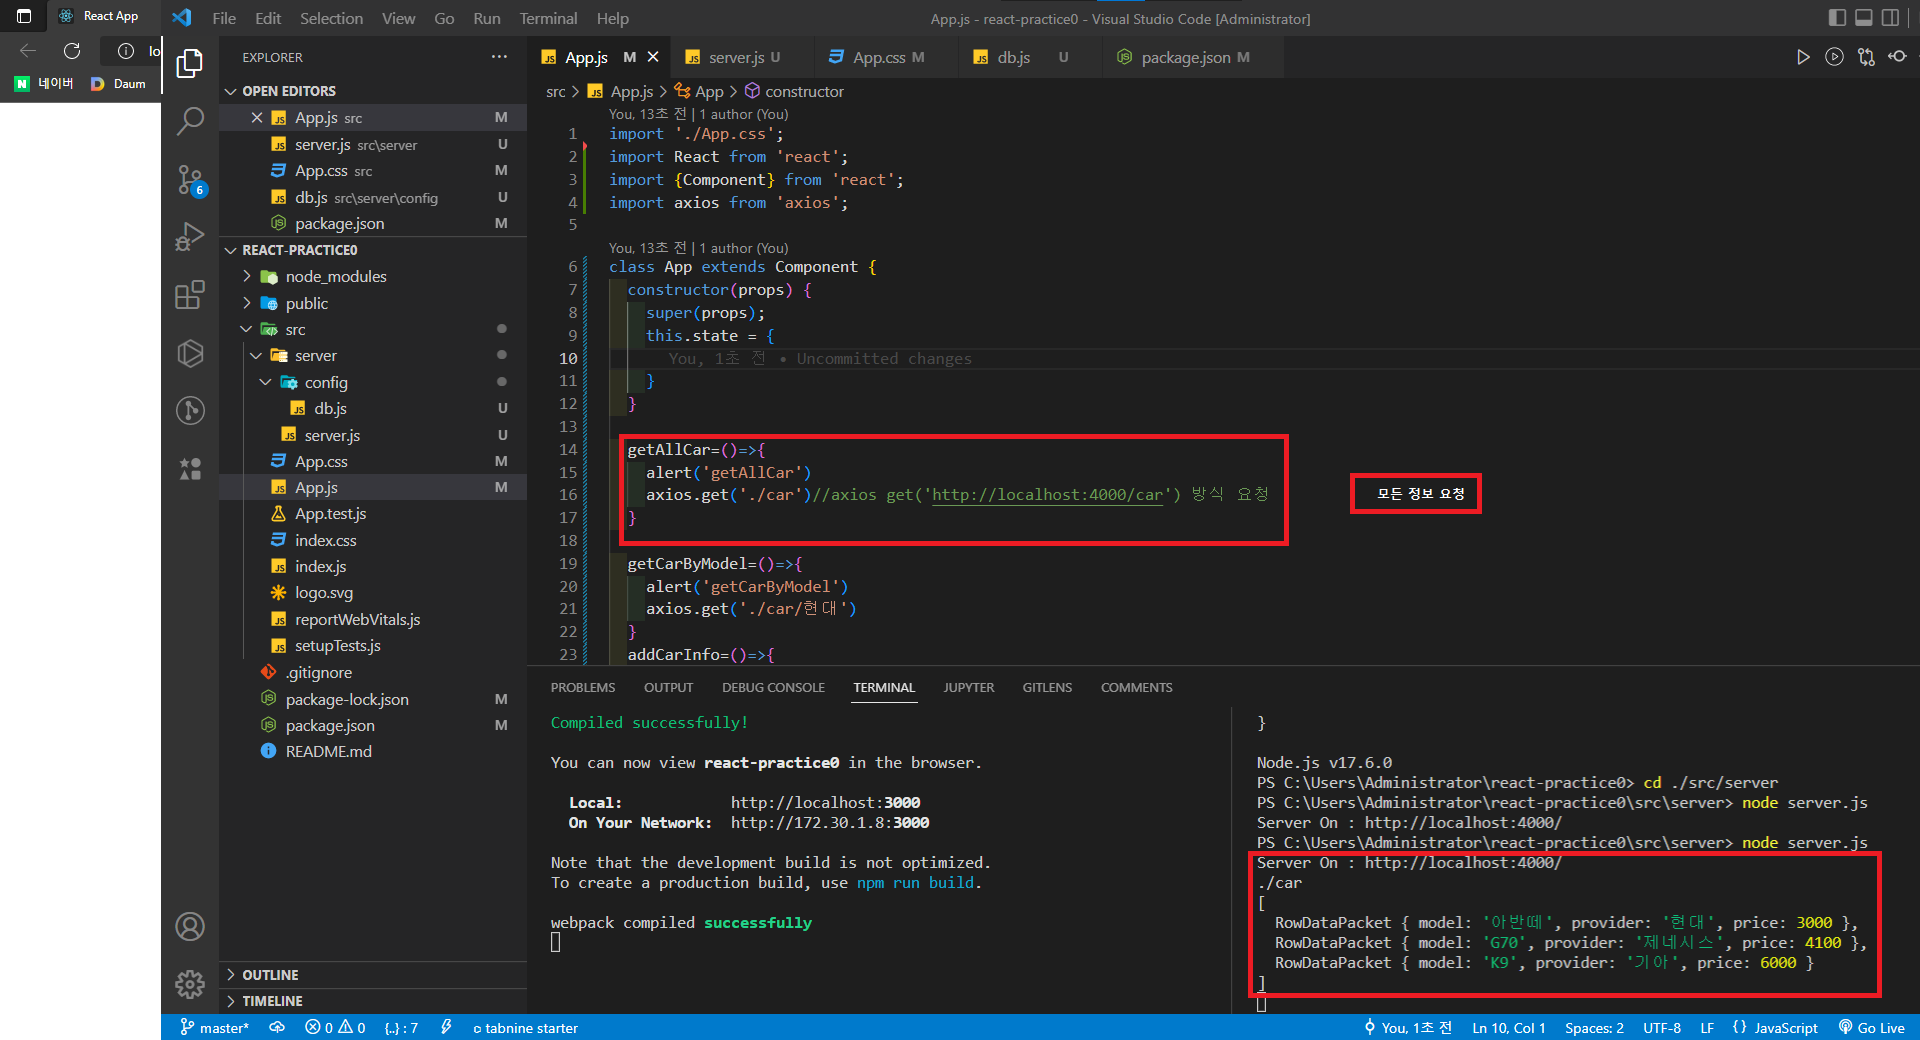Viewport: 1920px width, 1040px height.
Task: Switch to the GITLENS panel tab
Action: 1047,688
